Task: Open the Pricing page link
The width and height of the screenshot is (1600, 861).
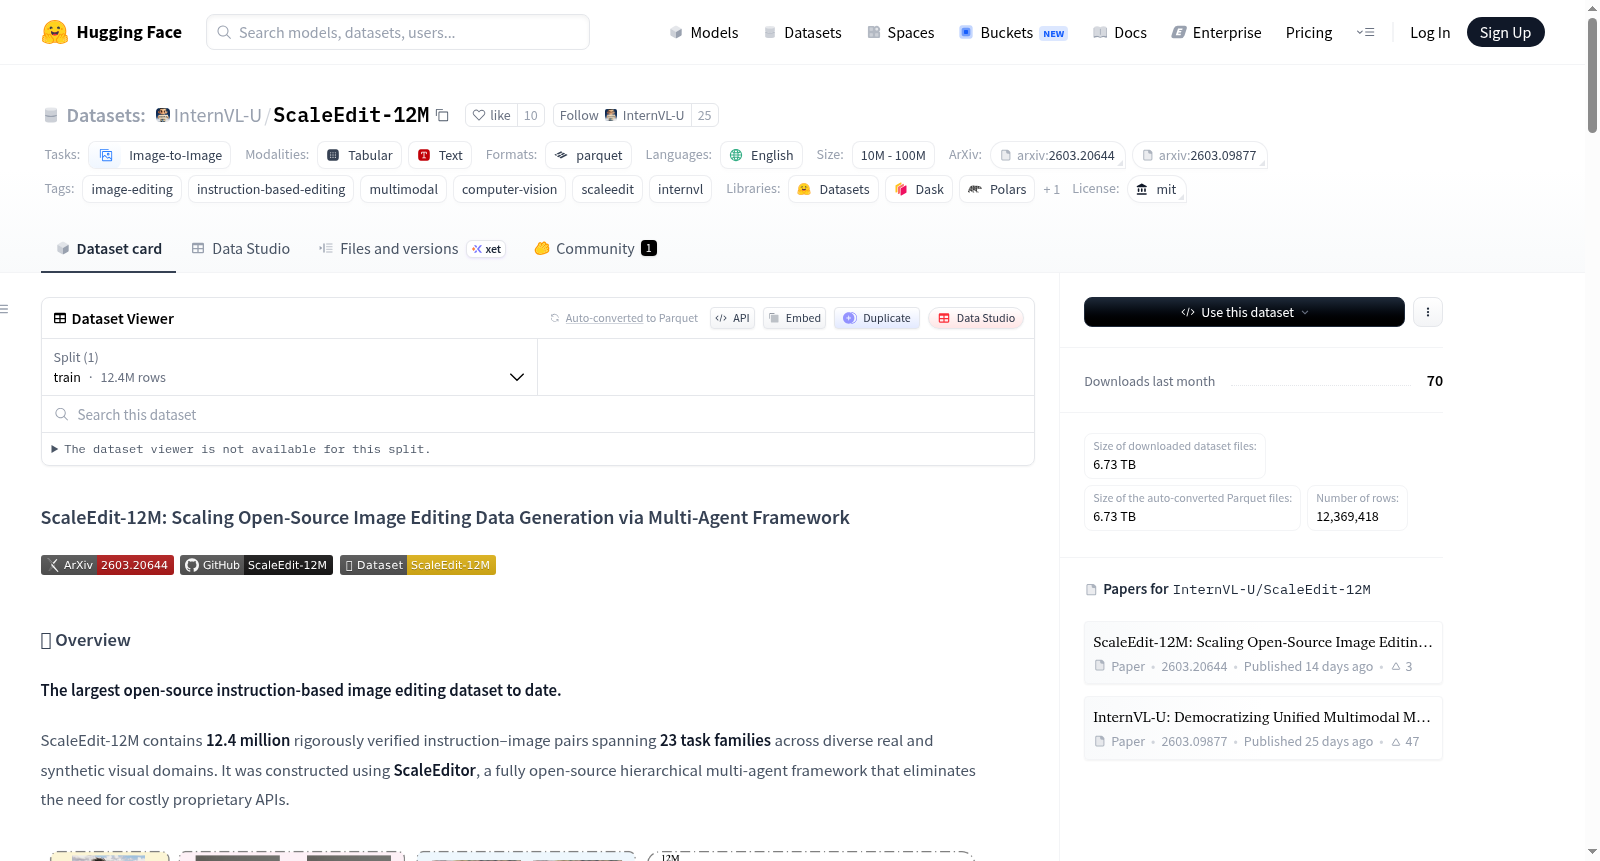Action: click(x=1309, y=32)
